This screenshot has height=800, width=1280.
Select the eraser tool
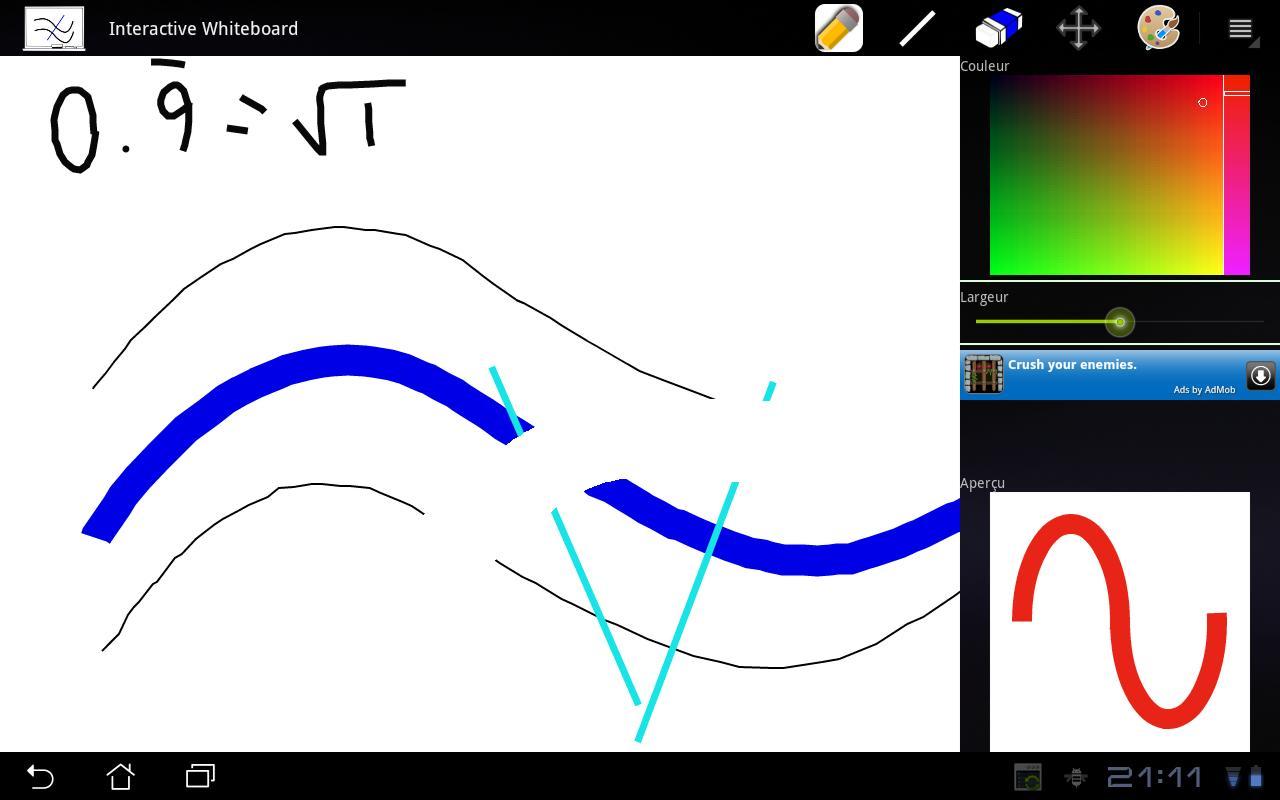[x=997, y=28]
